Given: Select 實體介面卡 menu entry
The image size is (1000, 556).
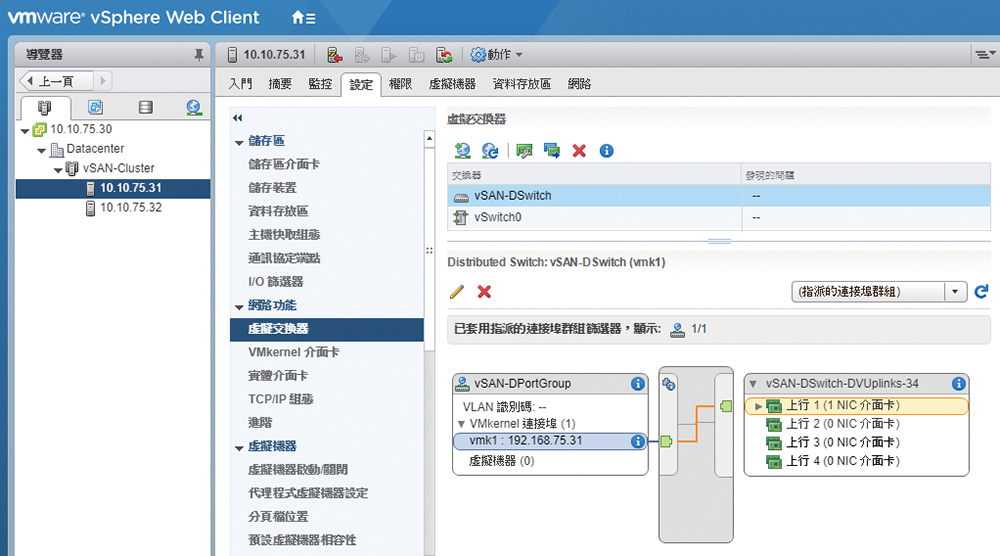Looking at the screenshot, I should (278, 376).
